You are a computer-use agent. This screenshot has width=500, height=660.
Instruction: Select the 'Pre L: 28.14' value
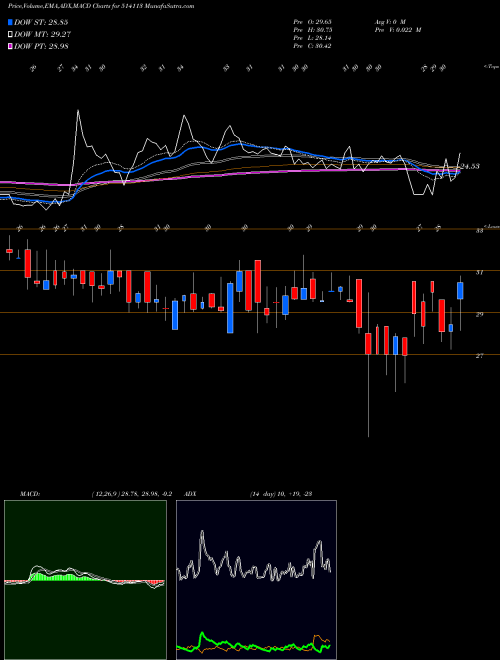[x=312, y=38]
